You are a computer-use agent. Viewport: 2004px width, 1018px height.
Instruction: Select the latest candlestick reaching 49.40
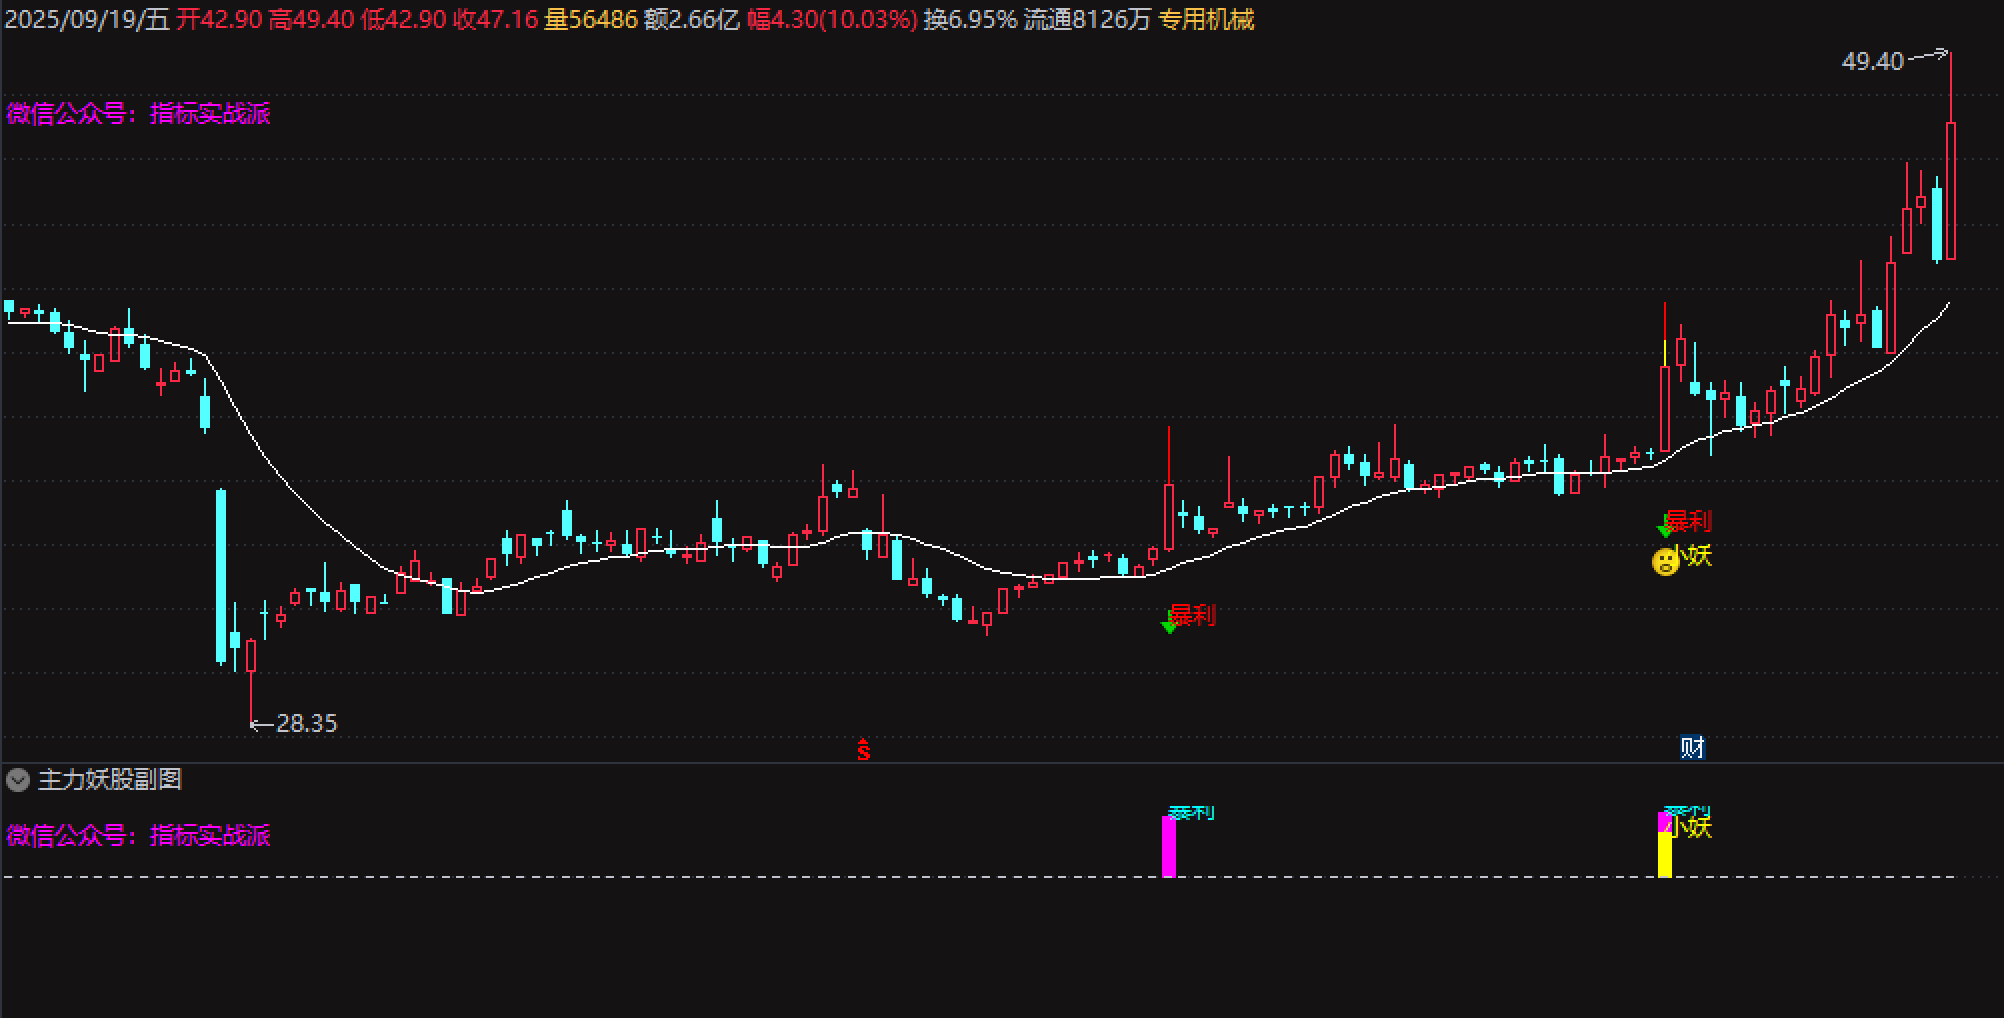(x=1950, y=190)
